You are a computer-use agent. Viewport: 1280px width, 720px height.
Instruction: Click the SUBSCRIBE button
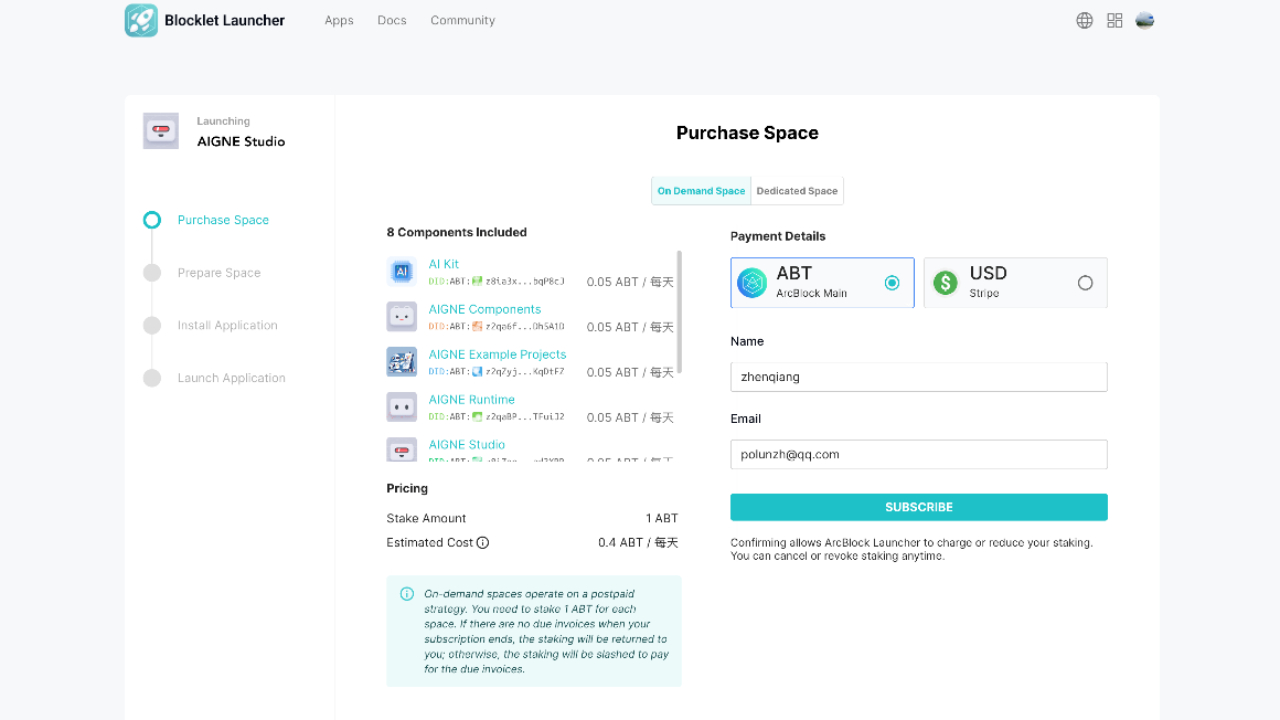(918, 507)
